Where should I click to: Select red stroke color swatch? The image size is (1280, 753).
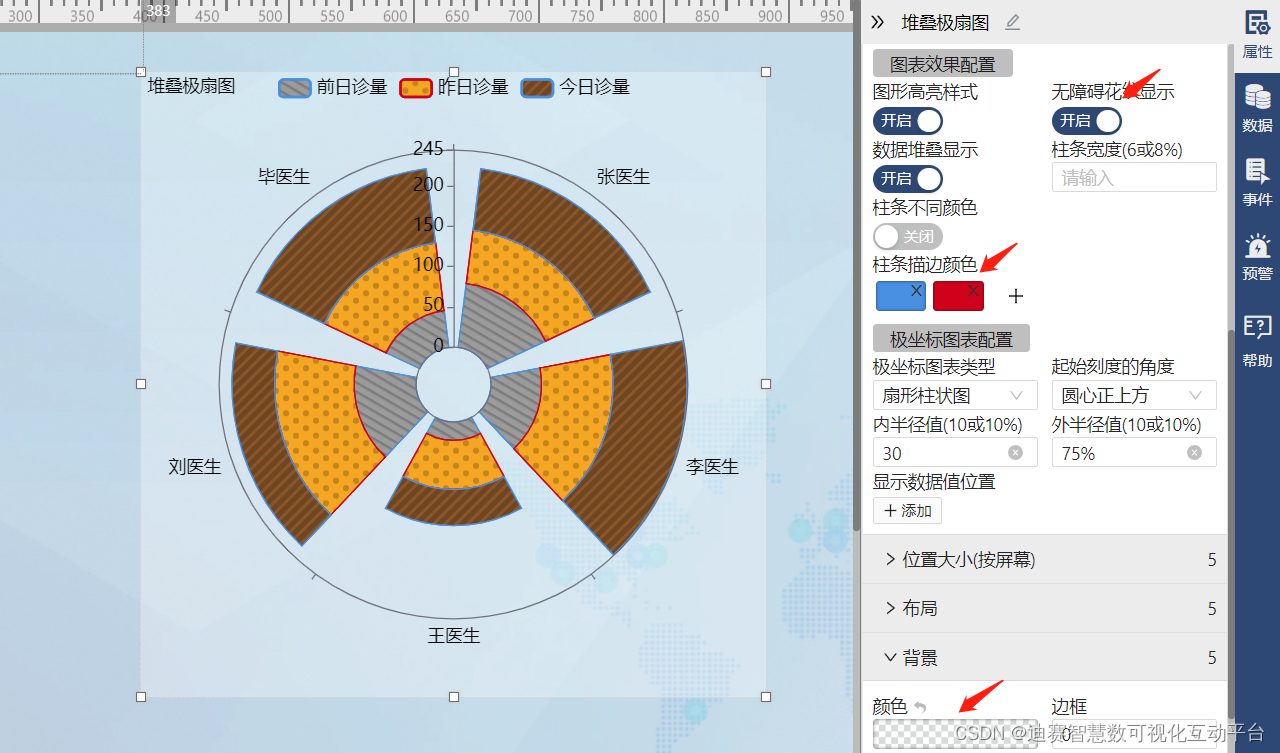pos(958,296)
